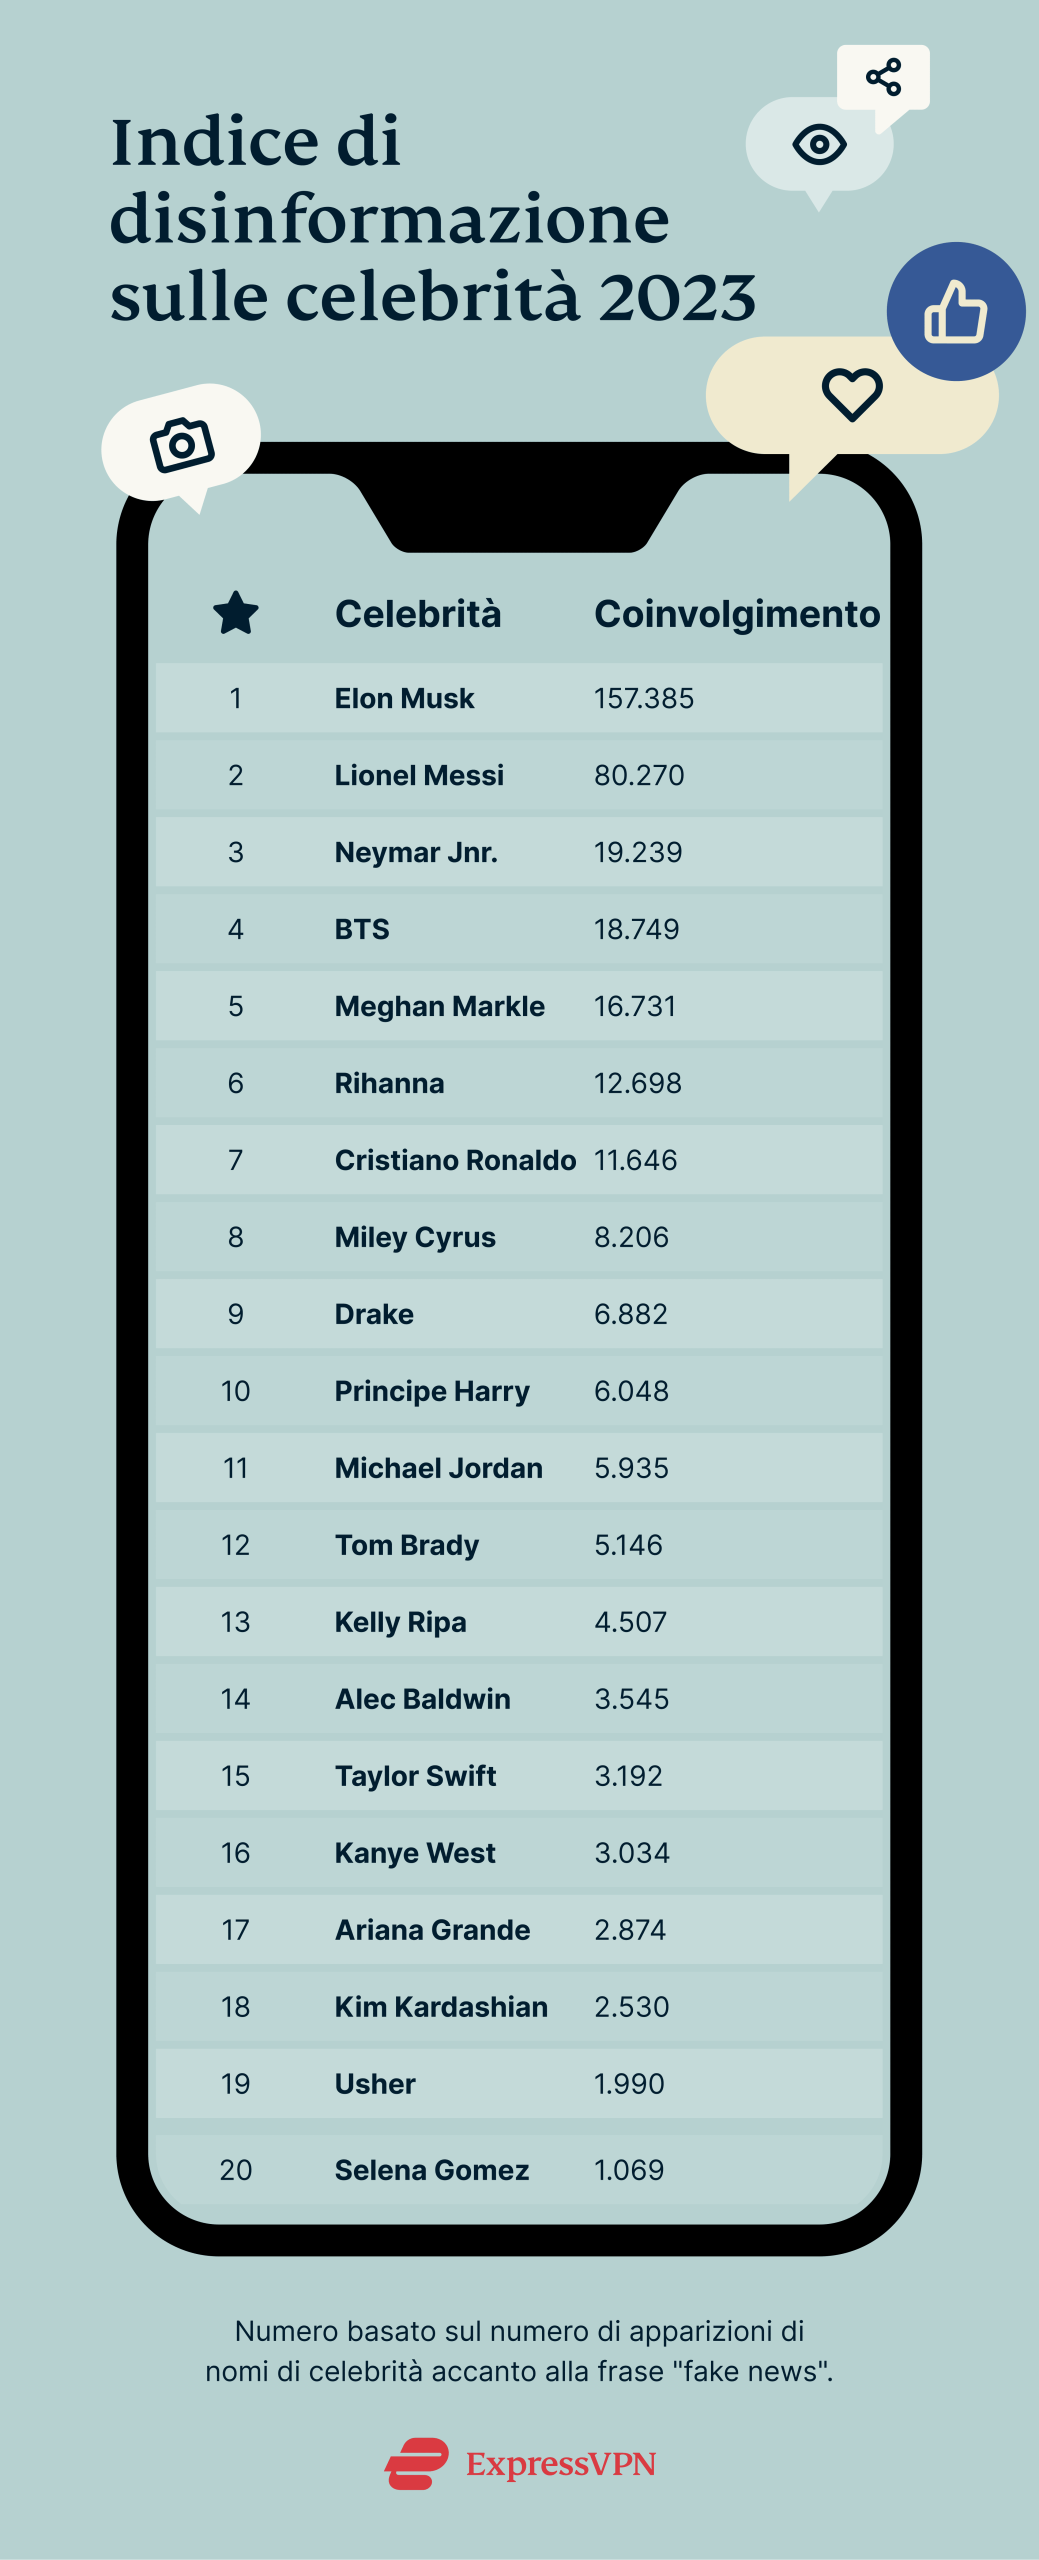
Task: Select the Celebrità column header
Action: click(418, 614)
